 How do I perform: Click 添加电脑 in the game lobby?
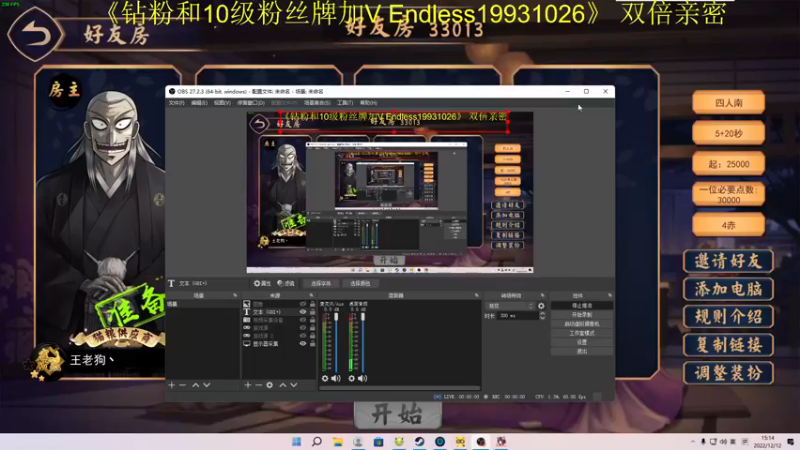tap(728, 289)
